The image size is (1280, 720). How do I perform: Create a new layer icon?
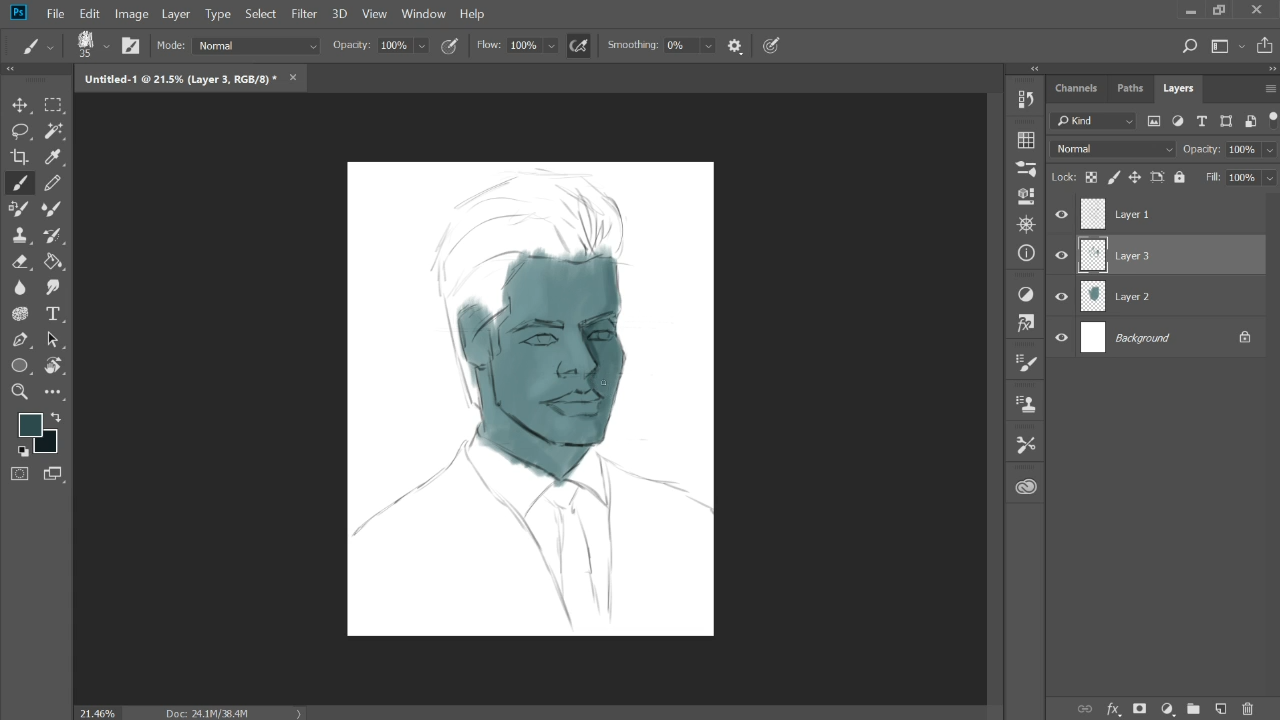[1220, 709]
